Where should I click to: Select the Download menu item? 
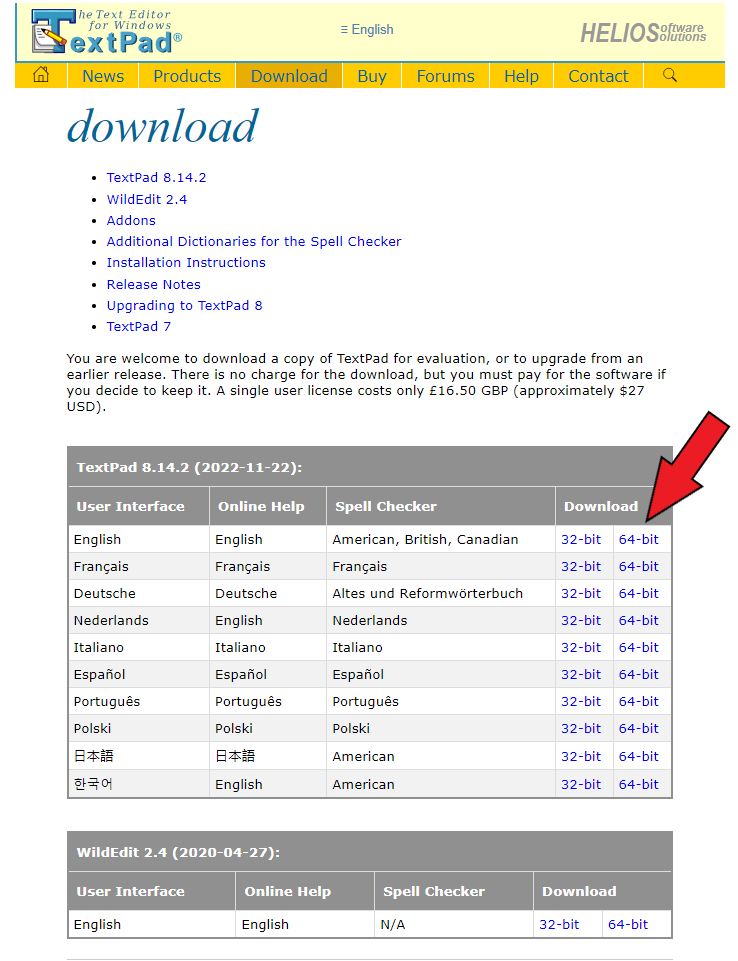click(x=289, y=76)
